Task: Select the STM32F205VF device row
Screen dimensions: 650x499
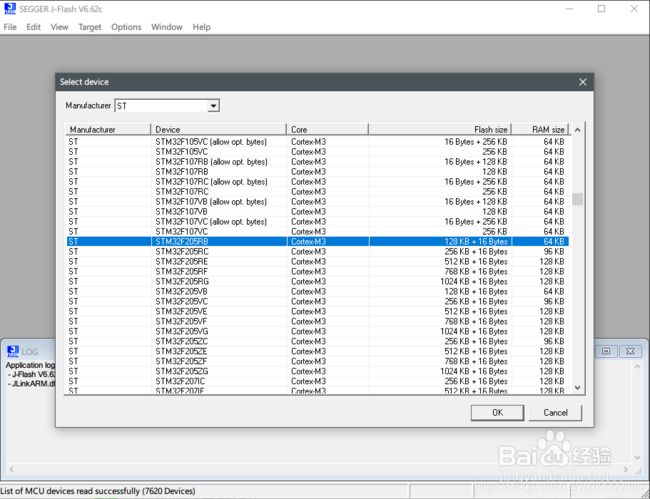Action: pyautogui.click(x=318, y=321)
